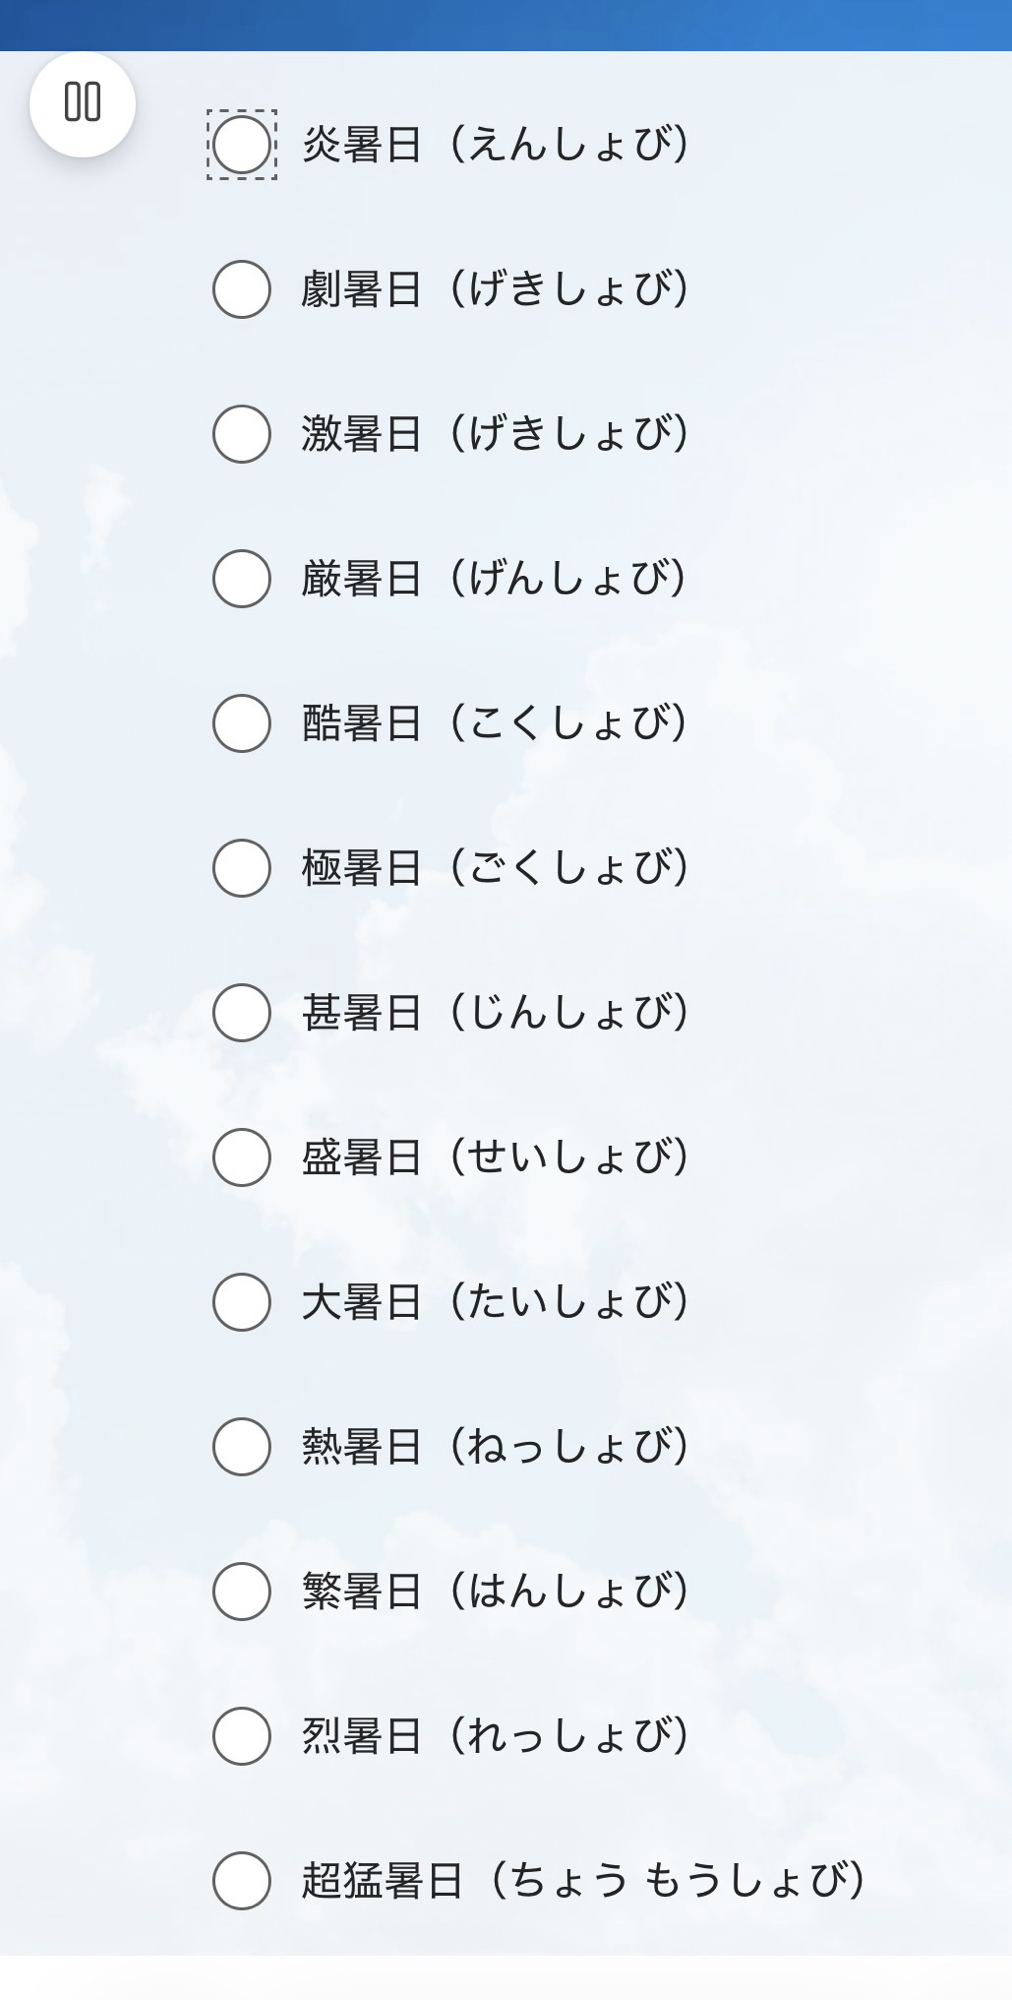Choose the 劇暑日 radio option
Image resolution: width=1012 pixels, height=2000 pixels.
[242, 290]
